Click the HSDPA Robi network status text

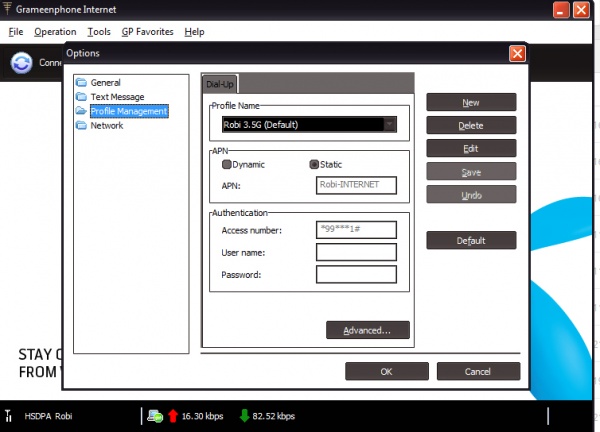tap(48, 416)
